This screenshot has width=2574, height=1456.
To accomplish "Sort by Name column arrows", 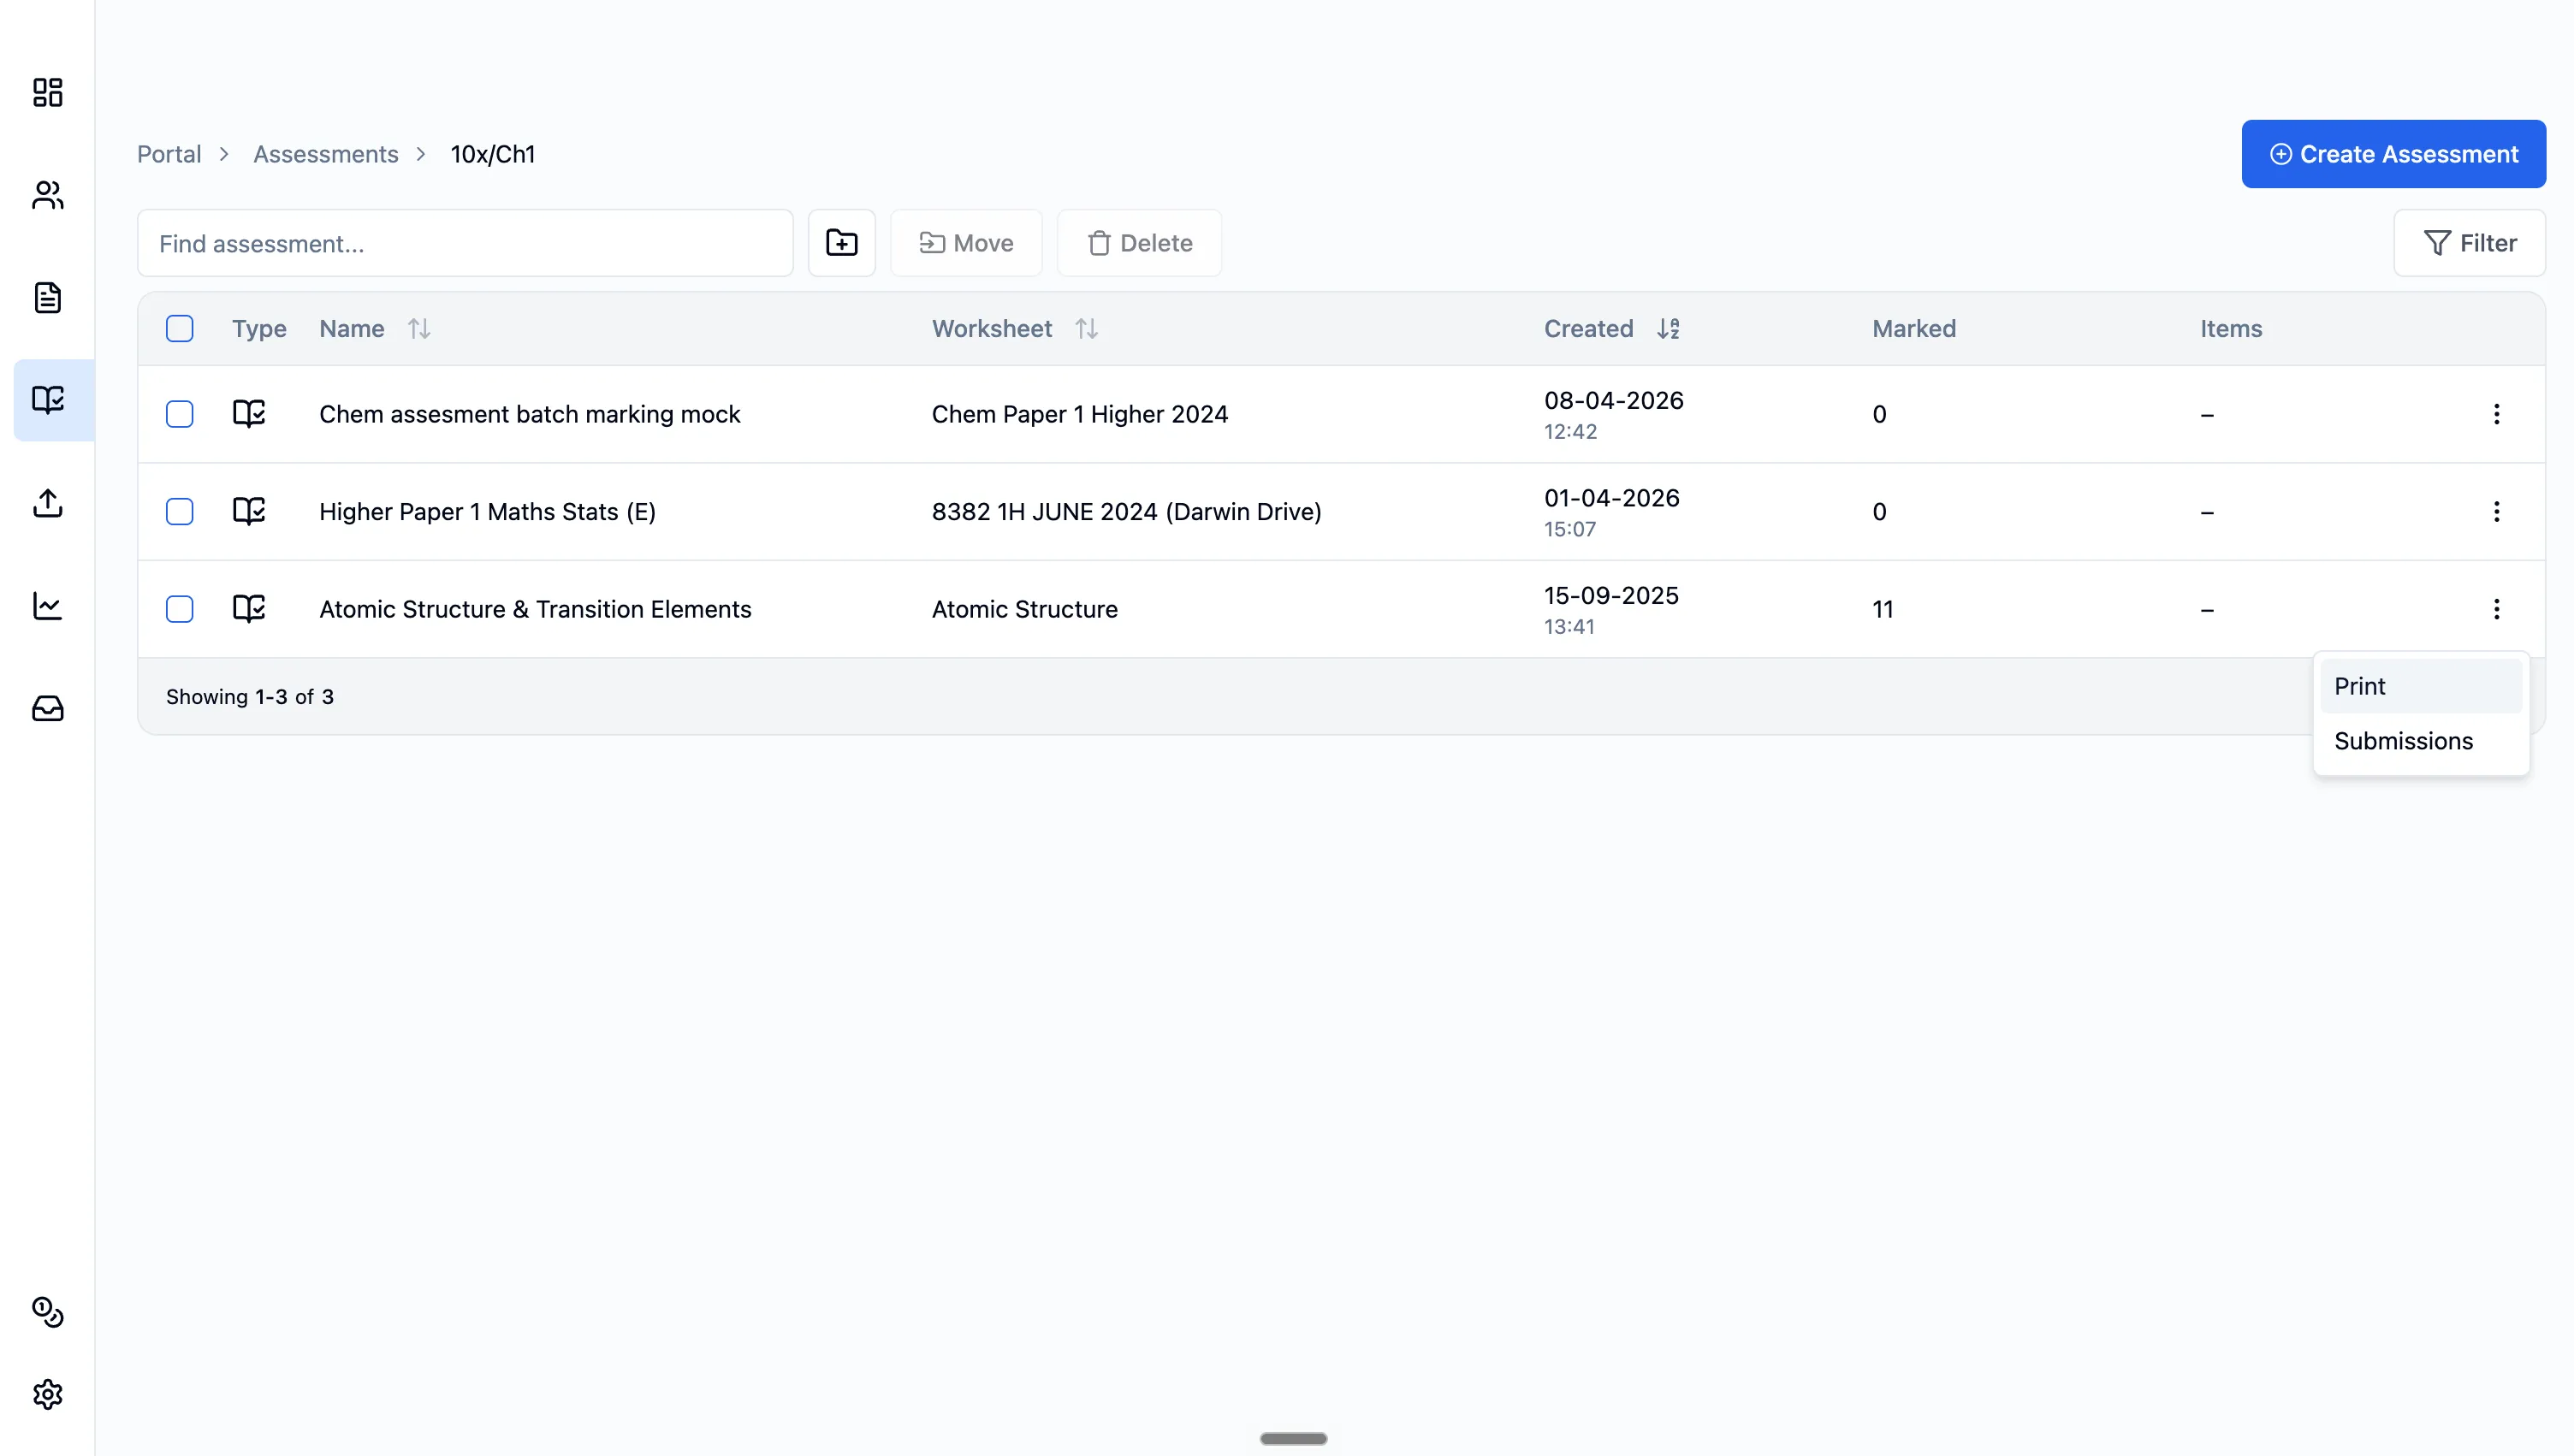I will point(419,328).
